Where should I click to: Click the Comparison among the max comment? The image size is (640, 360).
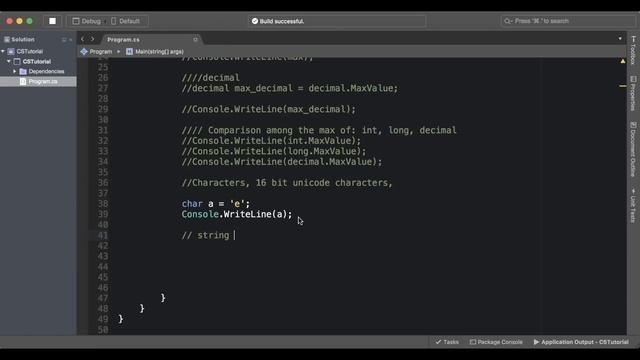[319, 130]
